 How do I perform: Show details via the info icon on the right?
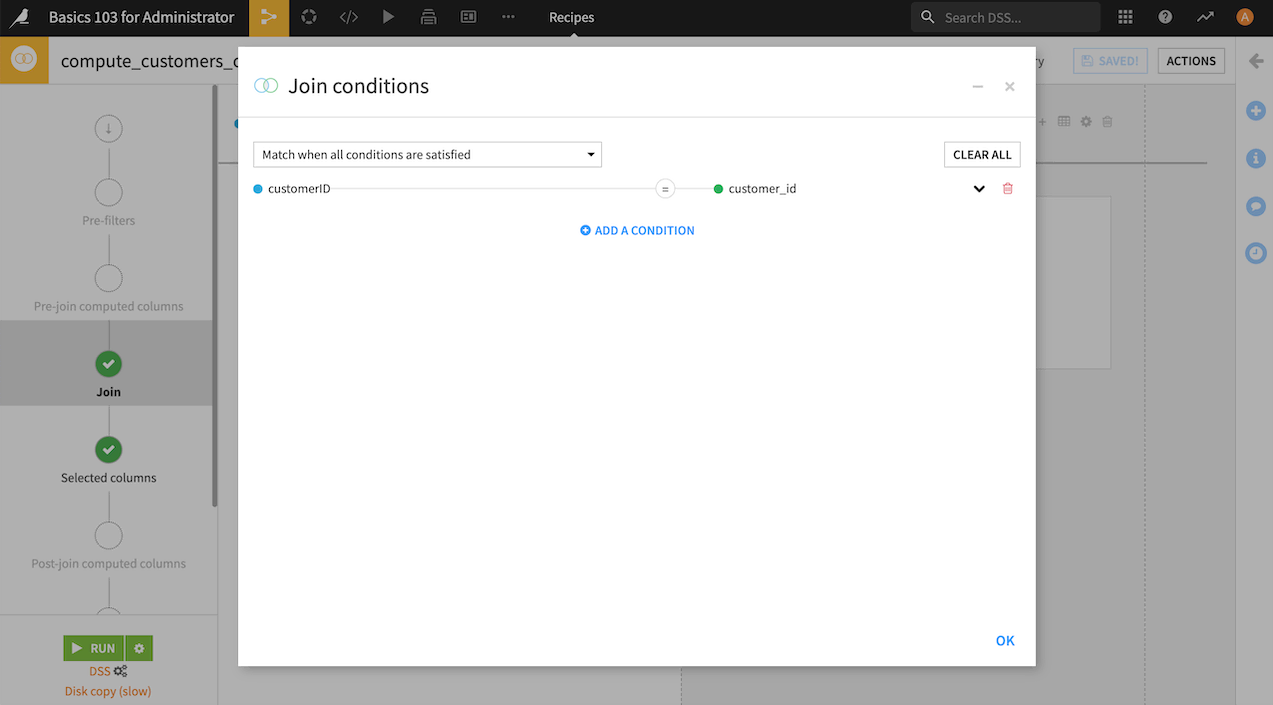tap(1255, 158)
